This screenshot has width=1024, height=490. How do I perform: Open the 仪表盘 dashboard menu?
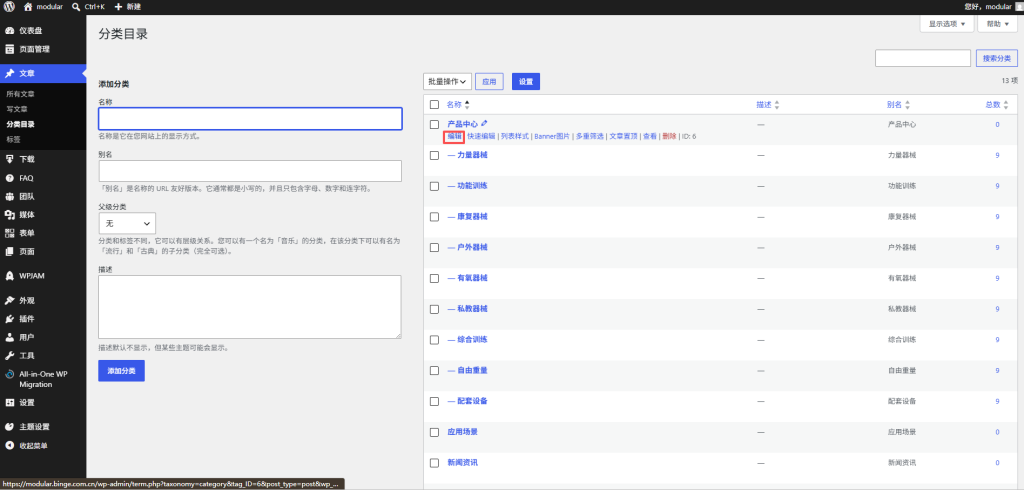click(43, 31)
